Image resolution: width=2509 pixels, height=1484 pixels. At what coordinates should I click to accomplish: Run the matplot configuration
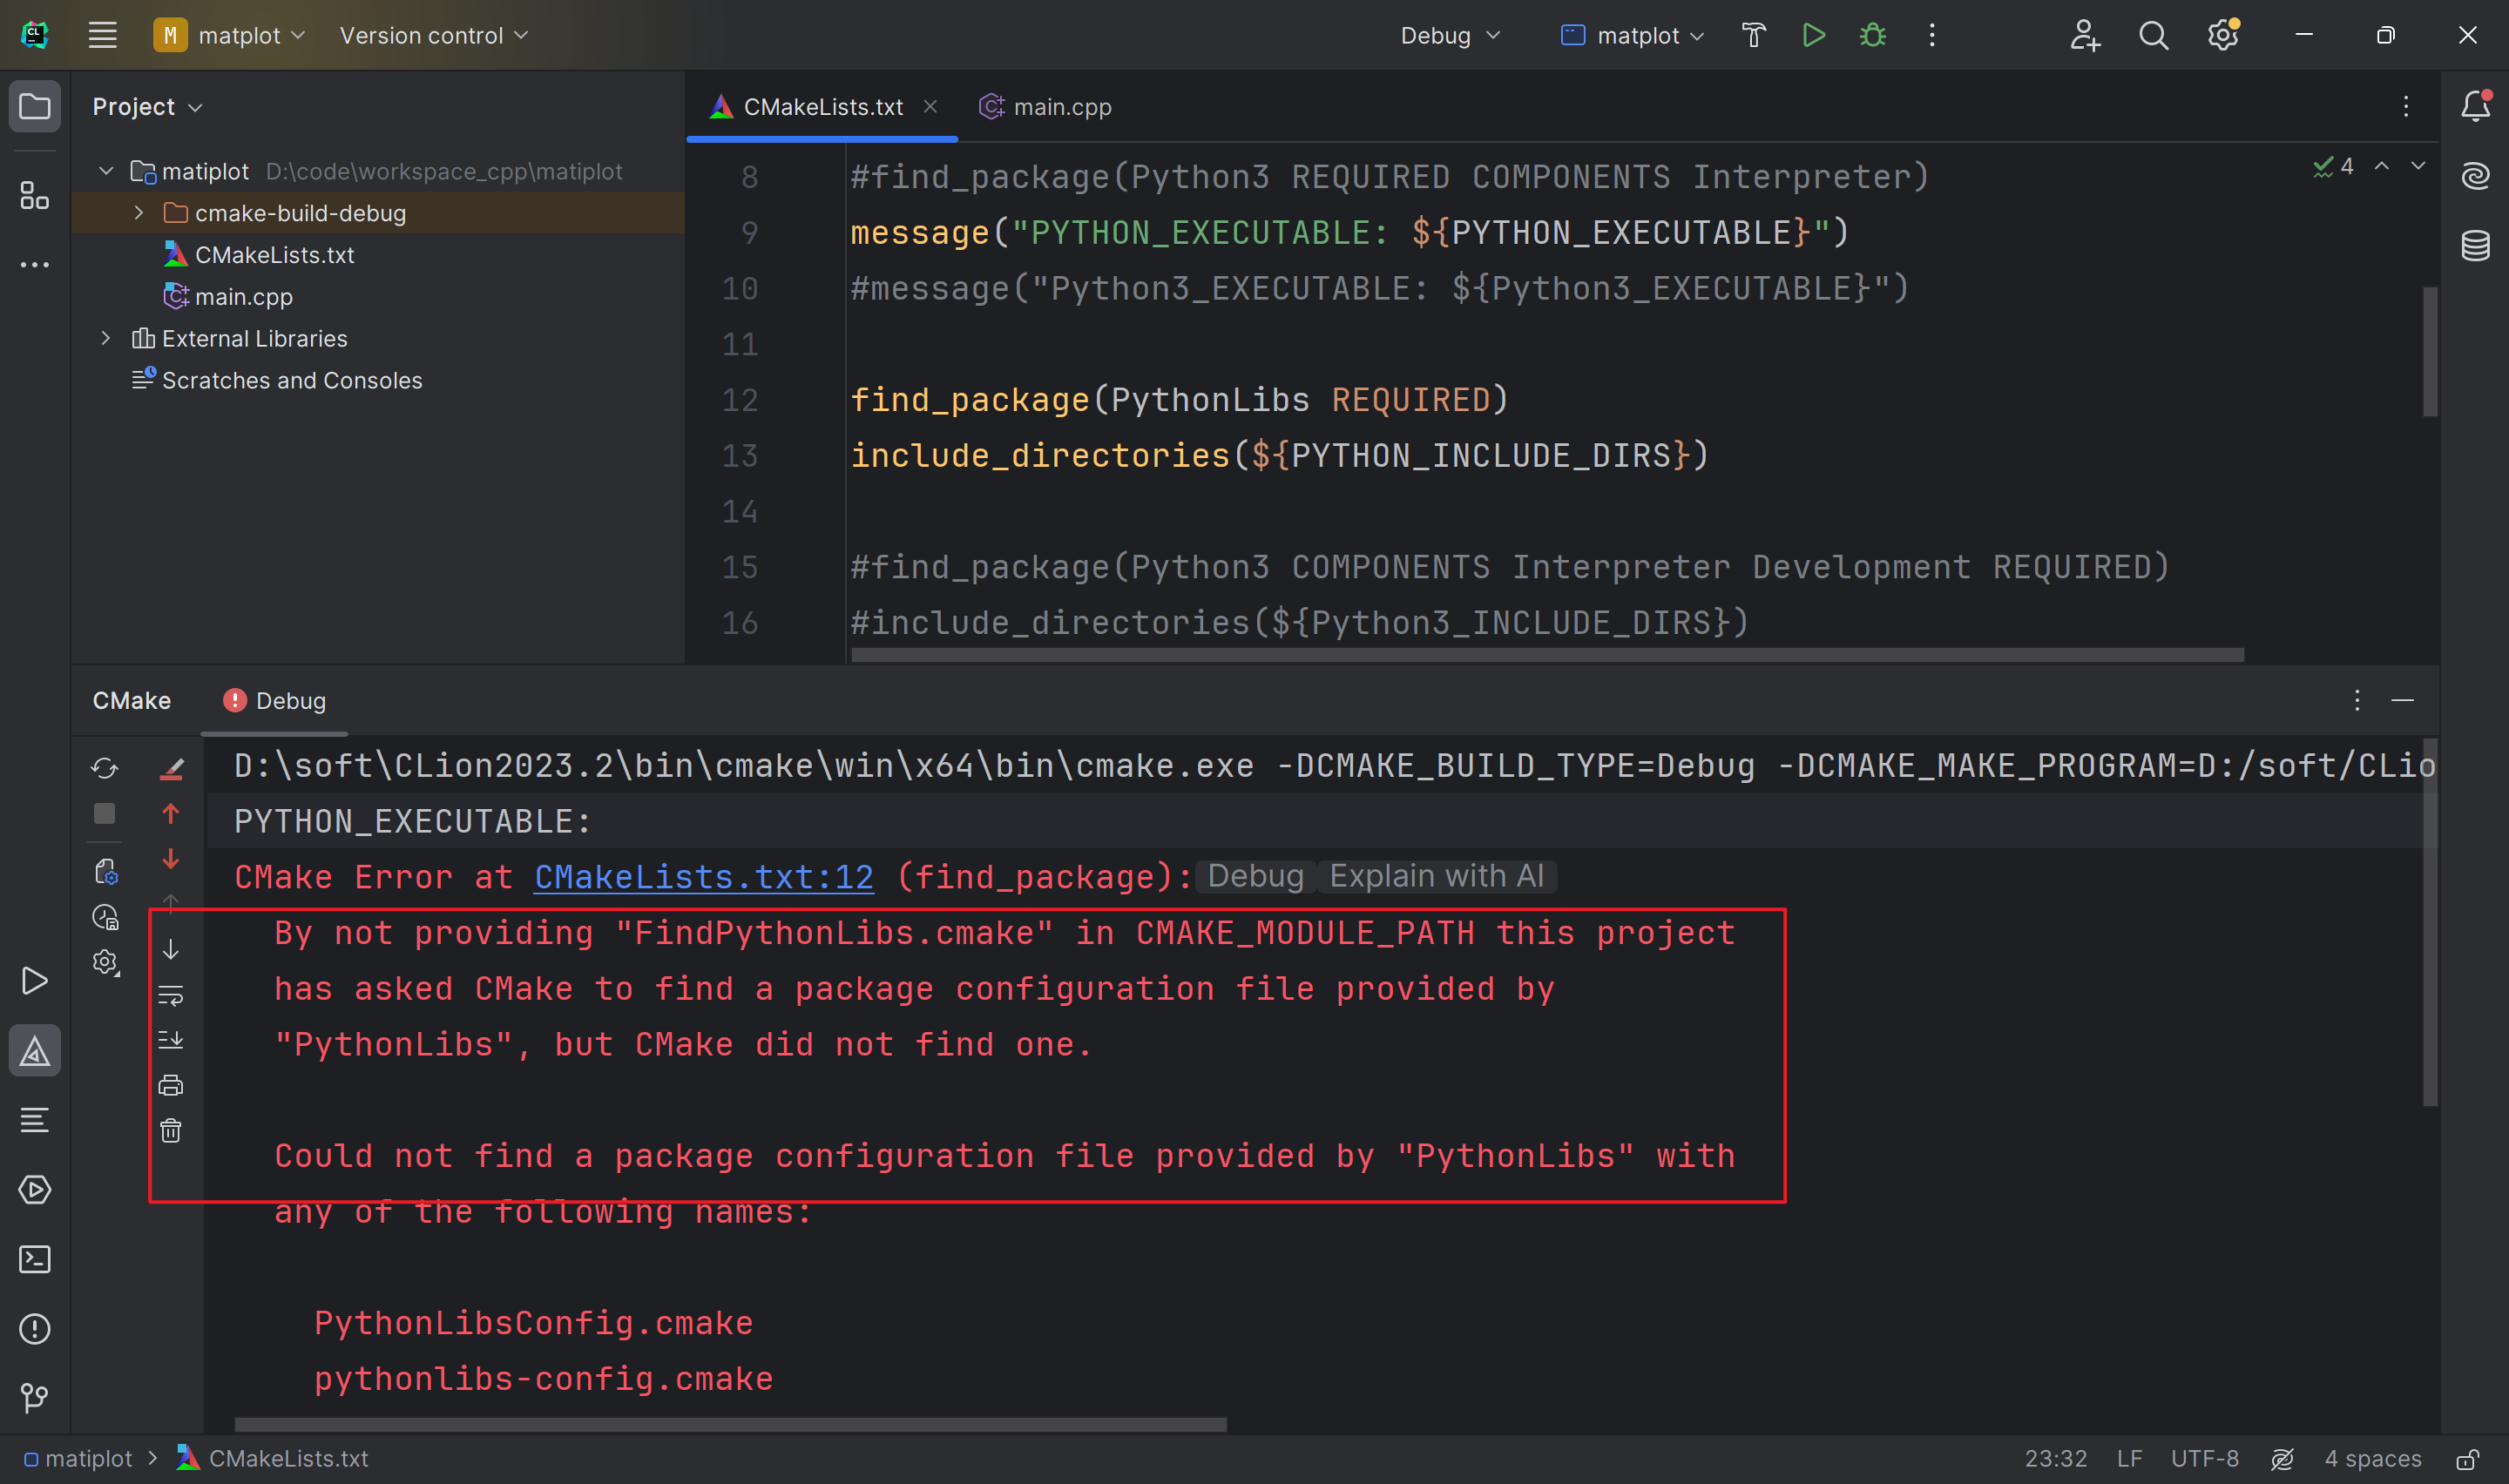[1813, 36]
